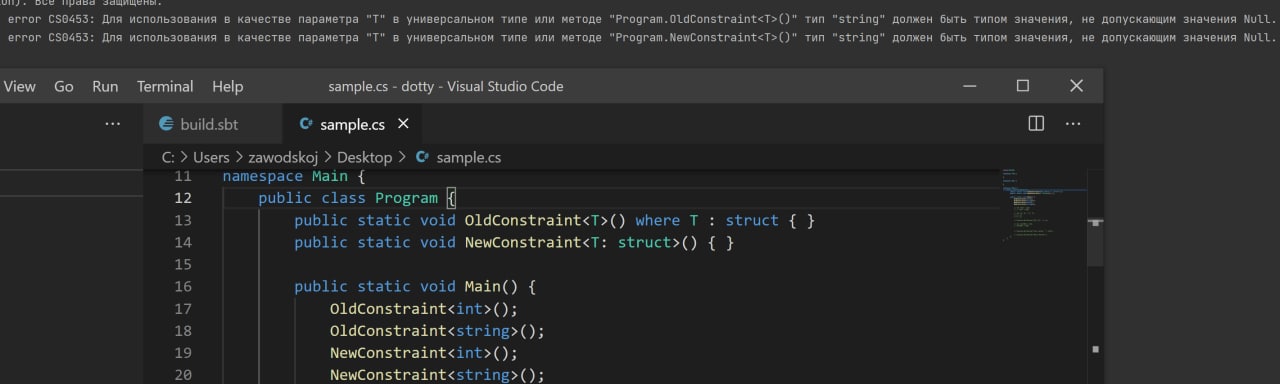Viewport: 1280px width, 384px height.
Task: Split the editor to the right
Action: pos(1036,123)
